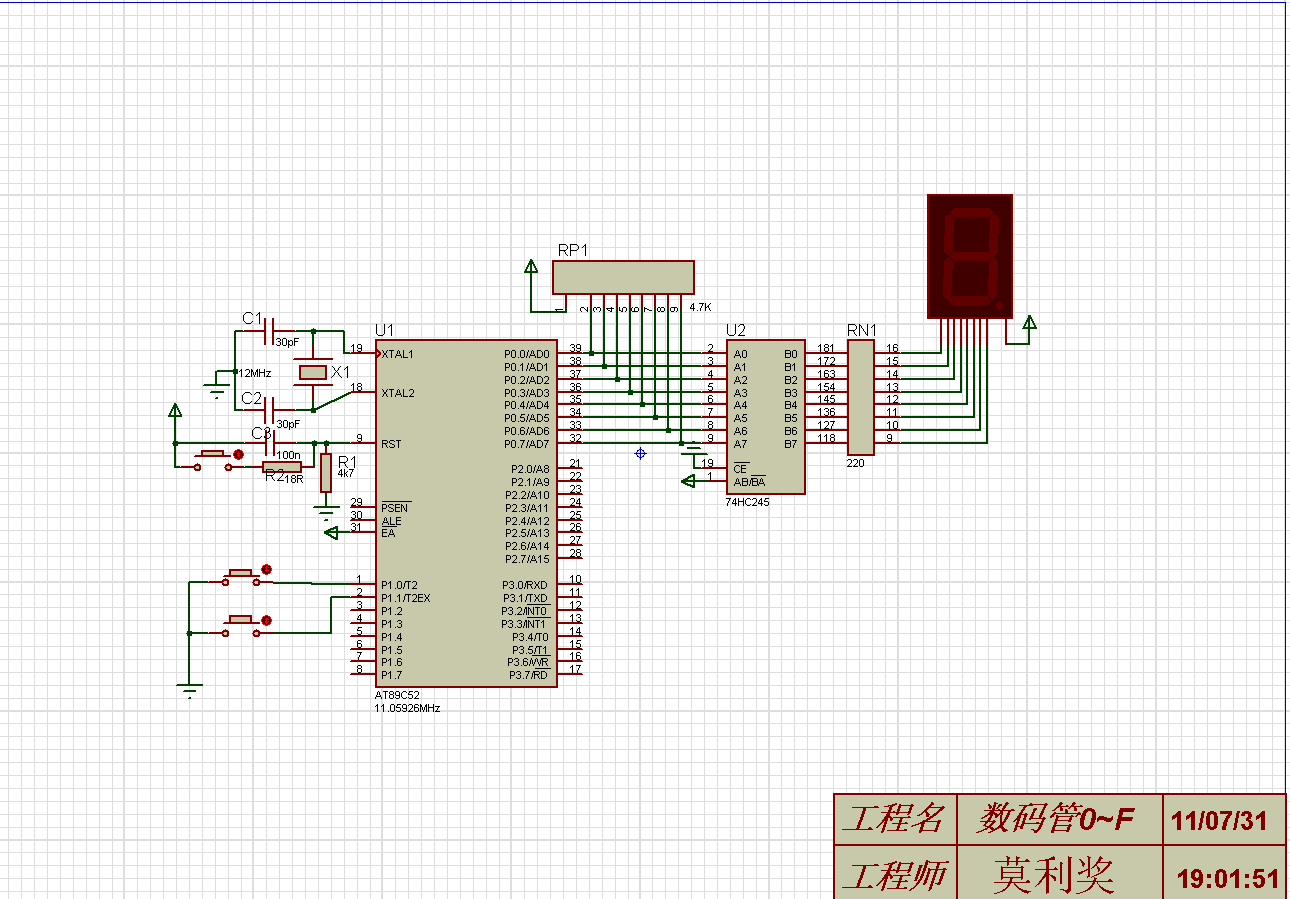Click the P2.7/A15 pin label
This screenshot has width=1290, height=899.
pos(527,559)
